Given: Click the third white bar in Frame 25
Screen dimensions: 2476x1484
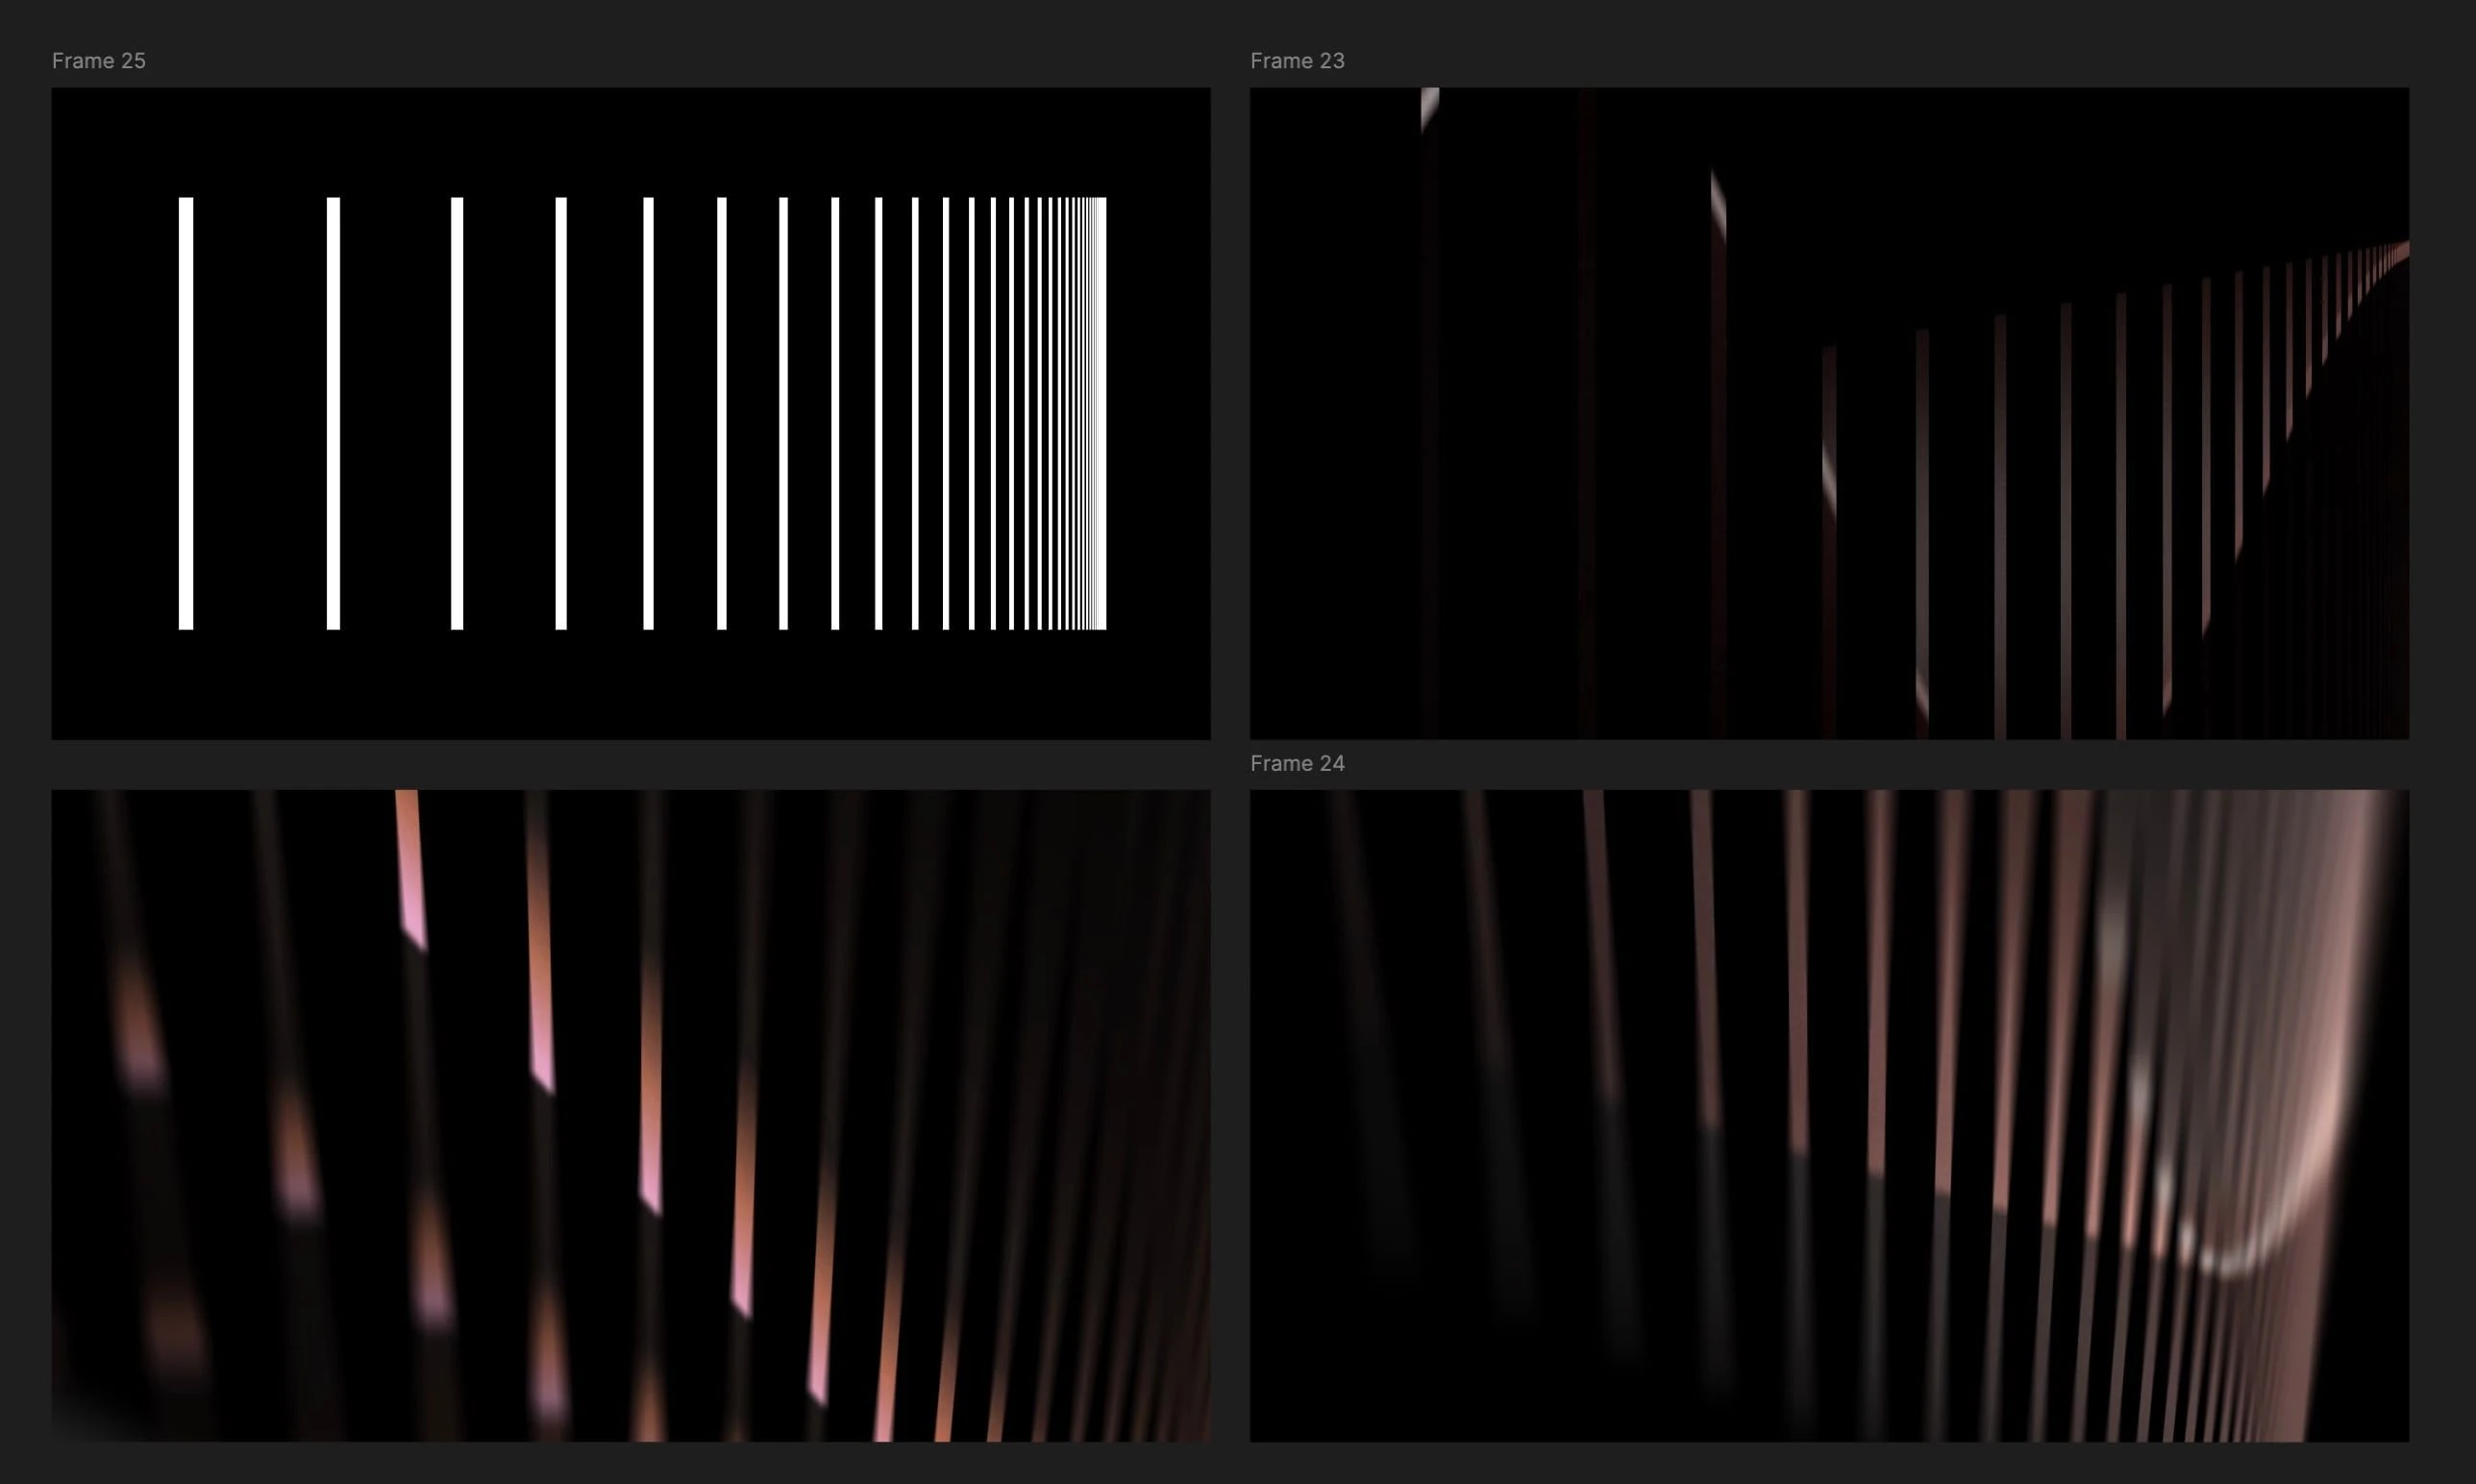Looking at the screenshot, I should click(457, 413).
